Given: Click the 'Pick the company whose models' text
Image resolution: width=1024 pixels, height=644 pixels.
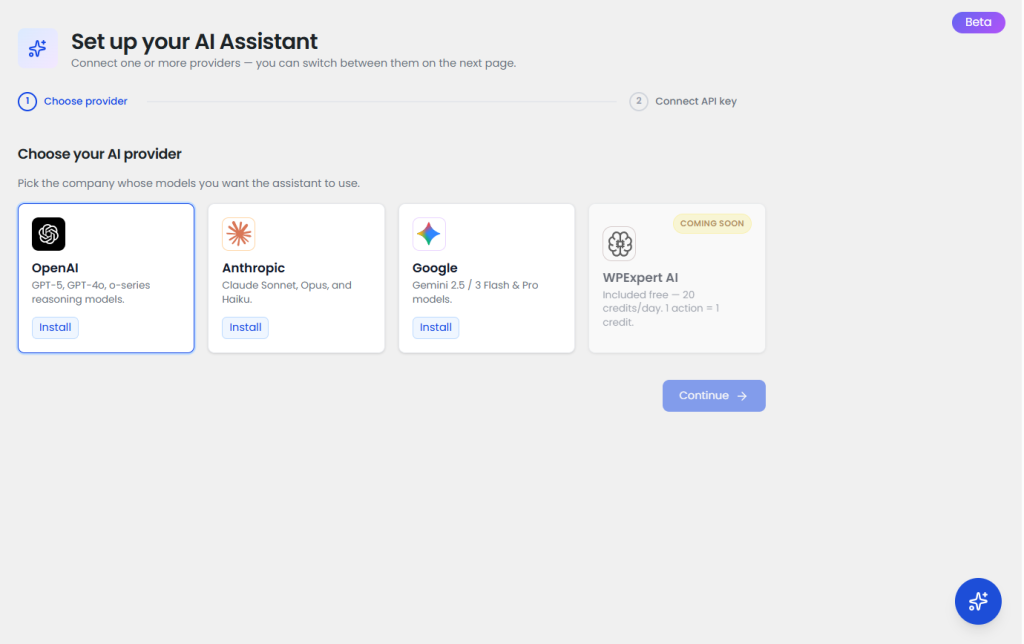Looking at the screenshot, I should pyautogui.click(x=189, y=184).
